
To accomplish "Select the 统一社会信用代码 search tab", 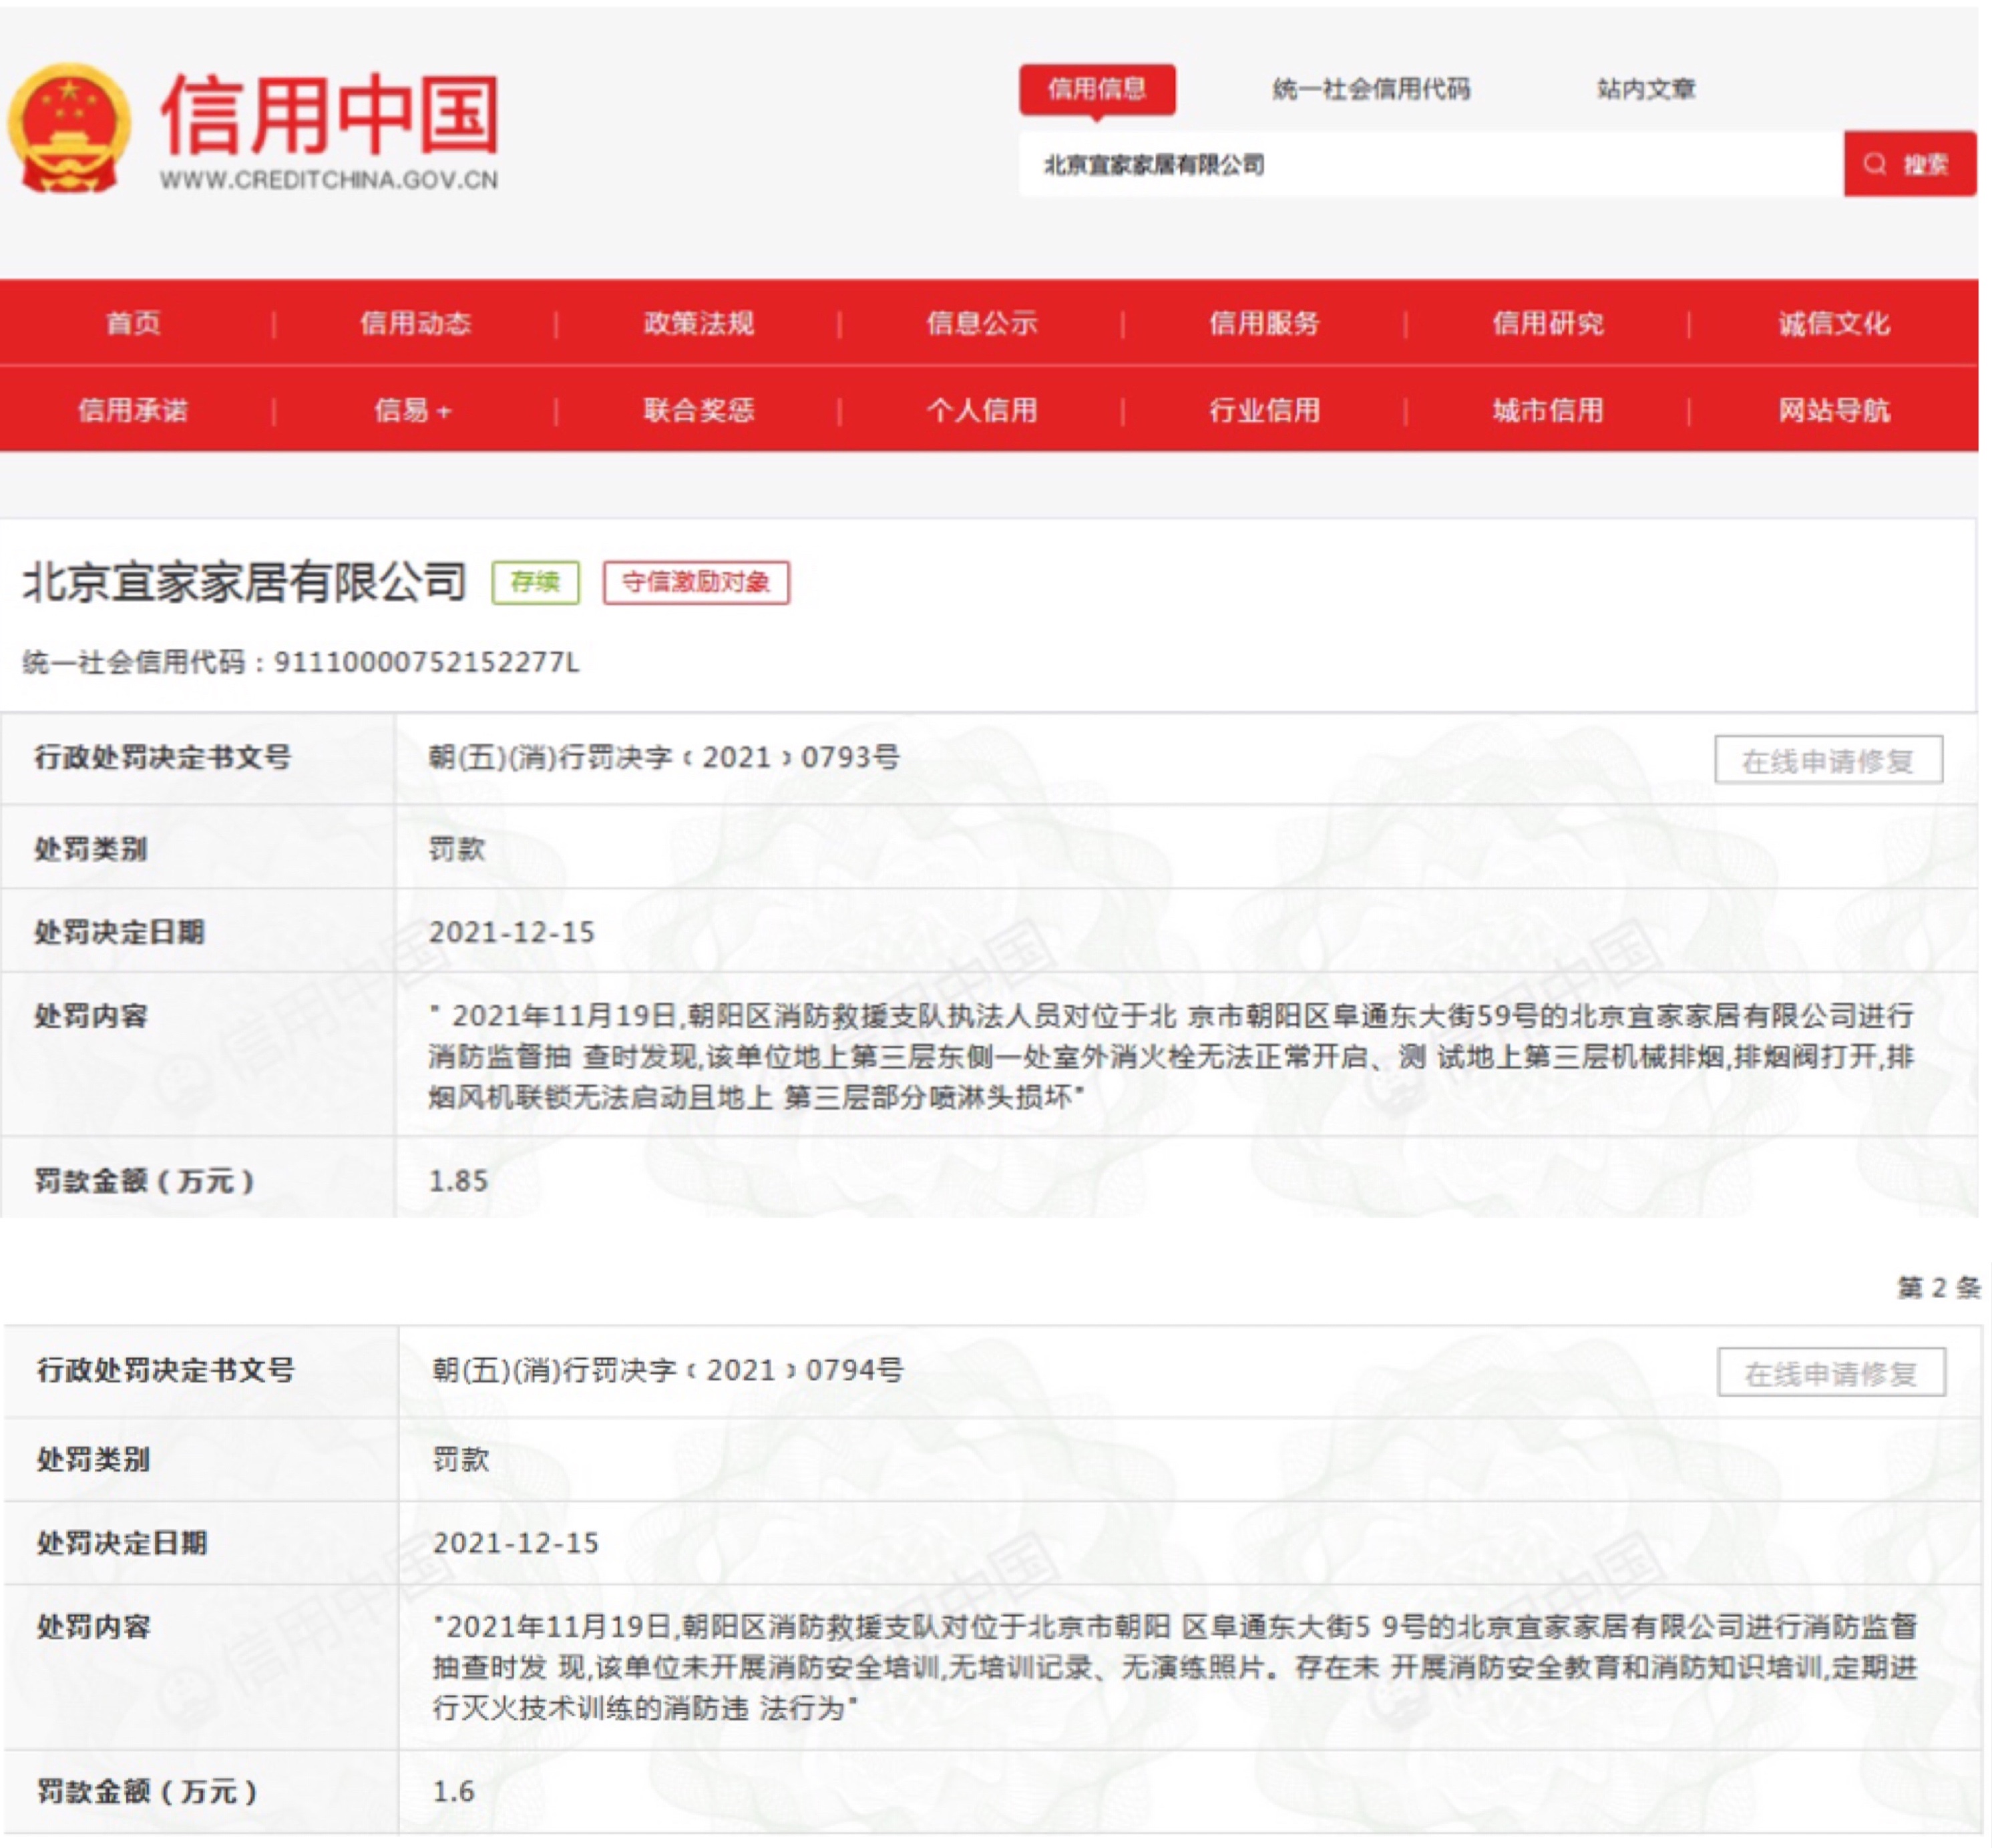I will [x=1371, y=89].
